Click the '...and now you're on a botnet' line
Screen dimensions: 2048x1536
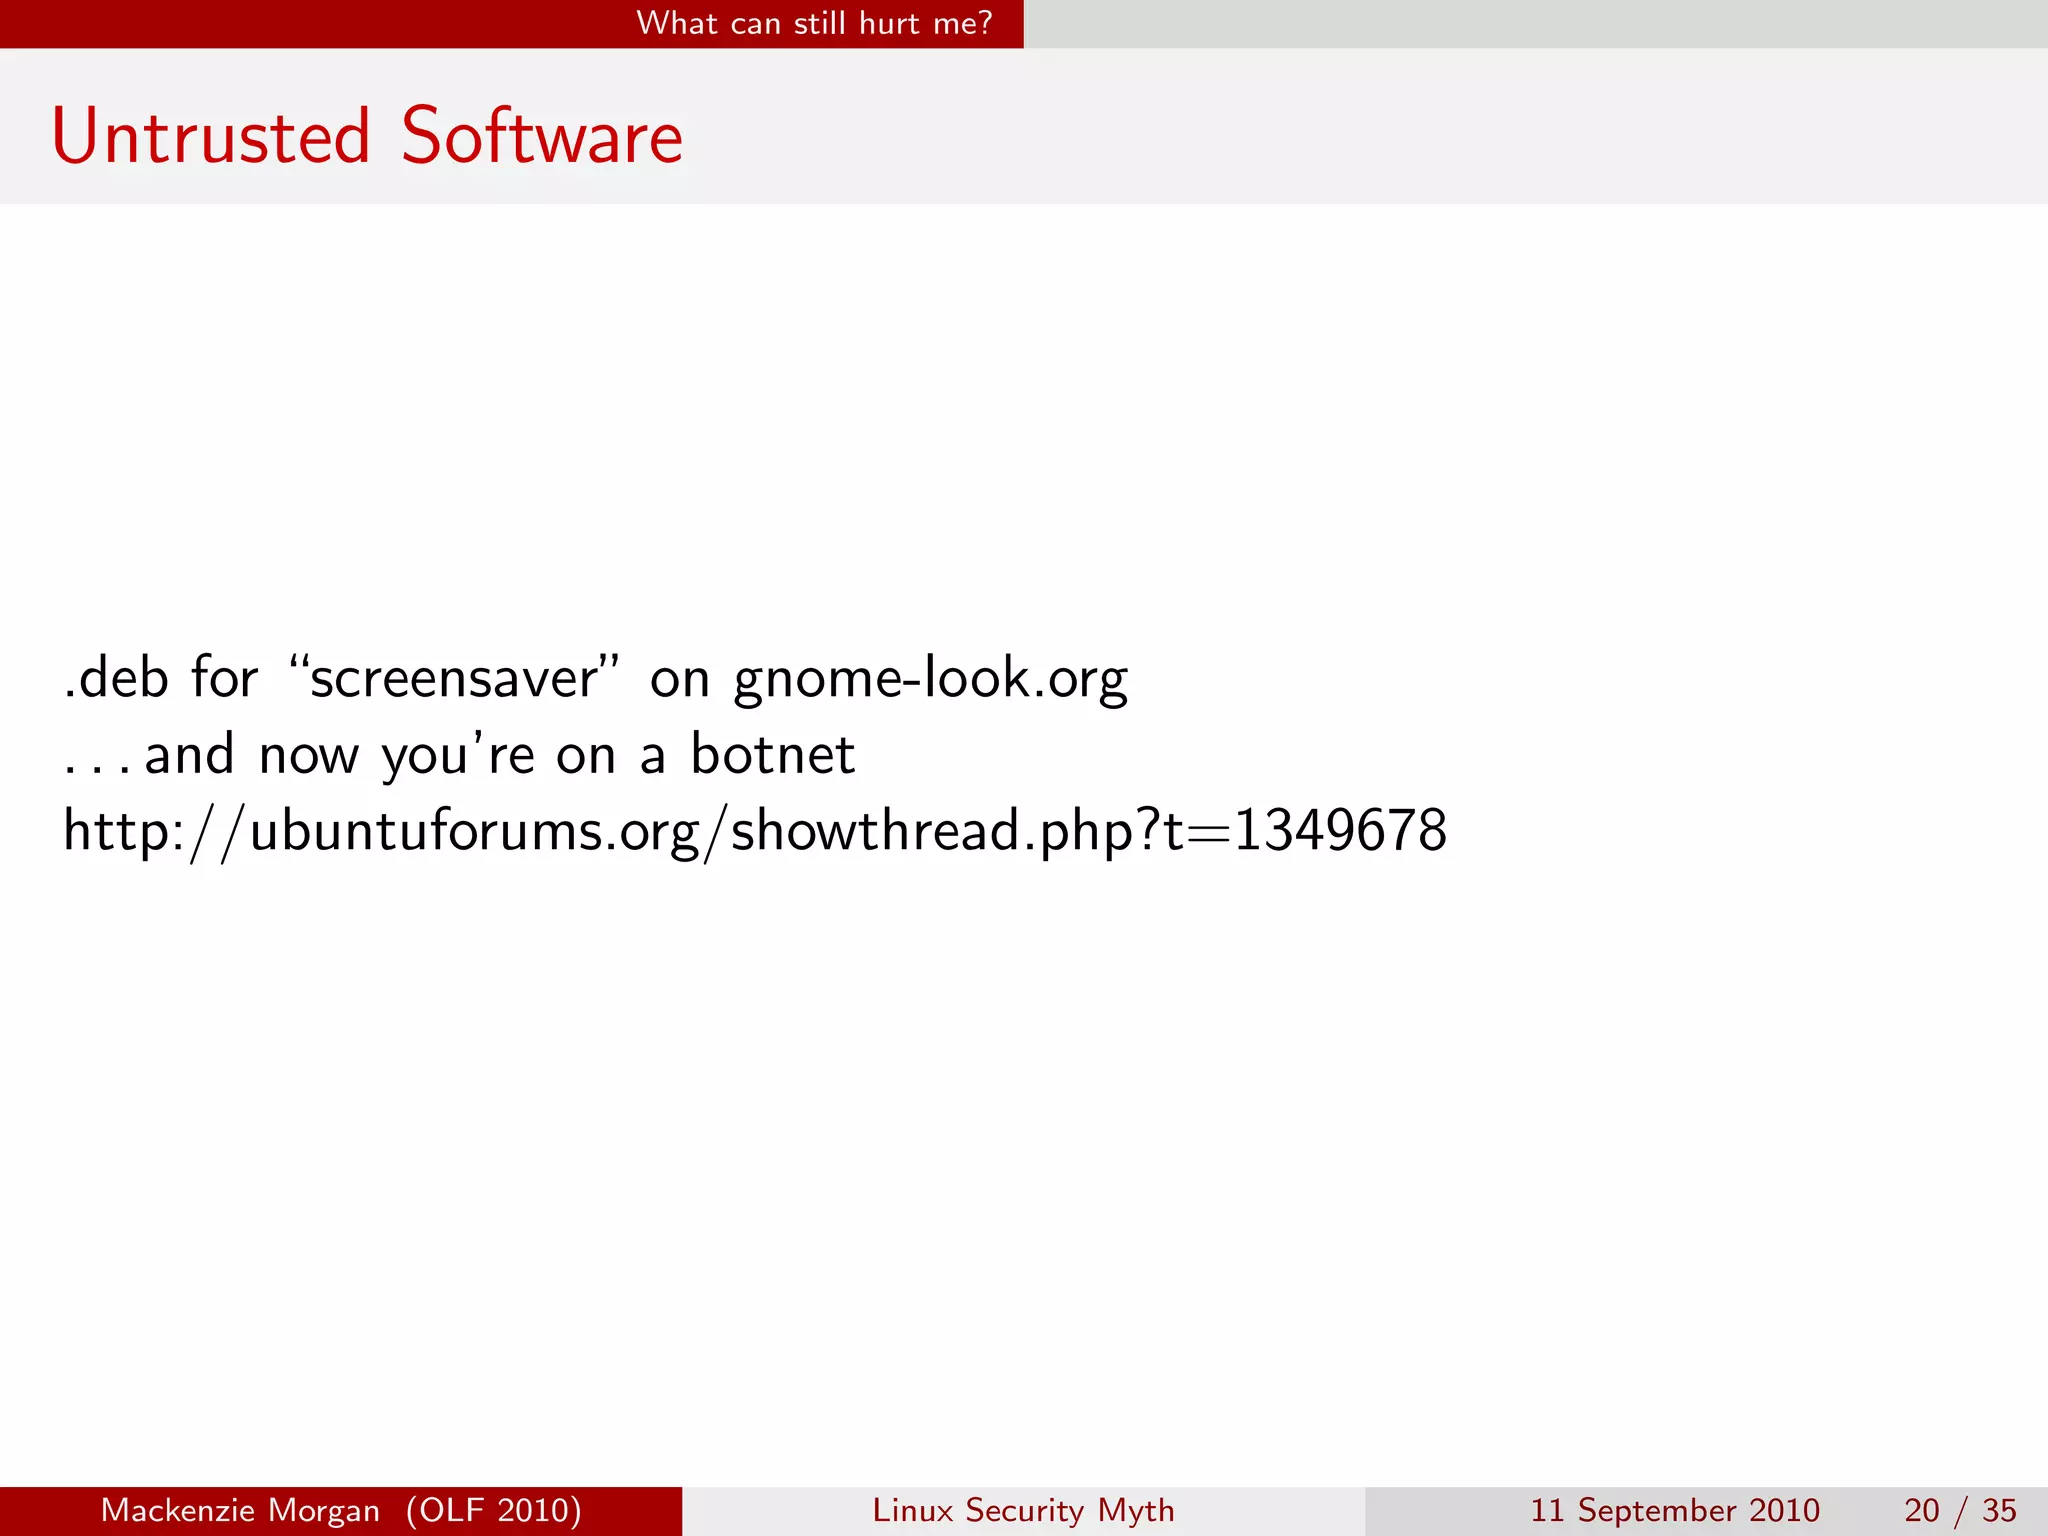[459, 754]
